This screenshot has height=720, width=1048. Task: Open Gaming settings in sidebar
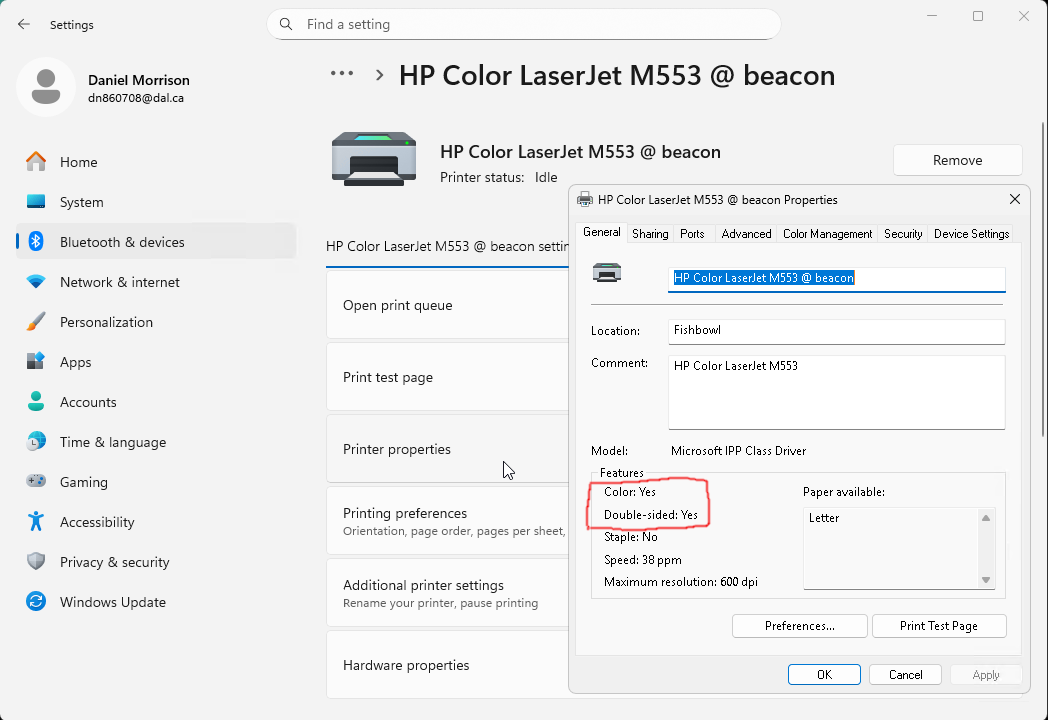[x=83, y=482]
